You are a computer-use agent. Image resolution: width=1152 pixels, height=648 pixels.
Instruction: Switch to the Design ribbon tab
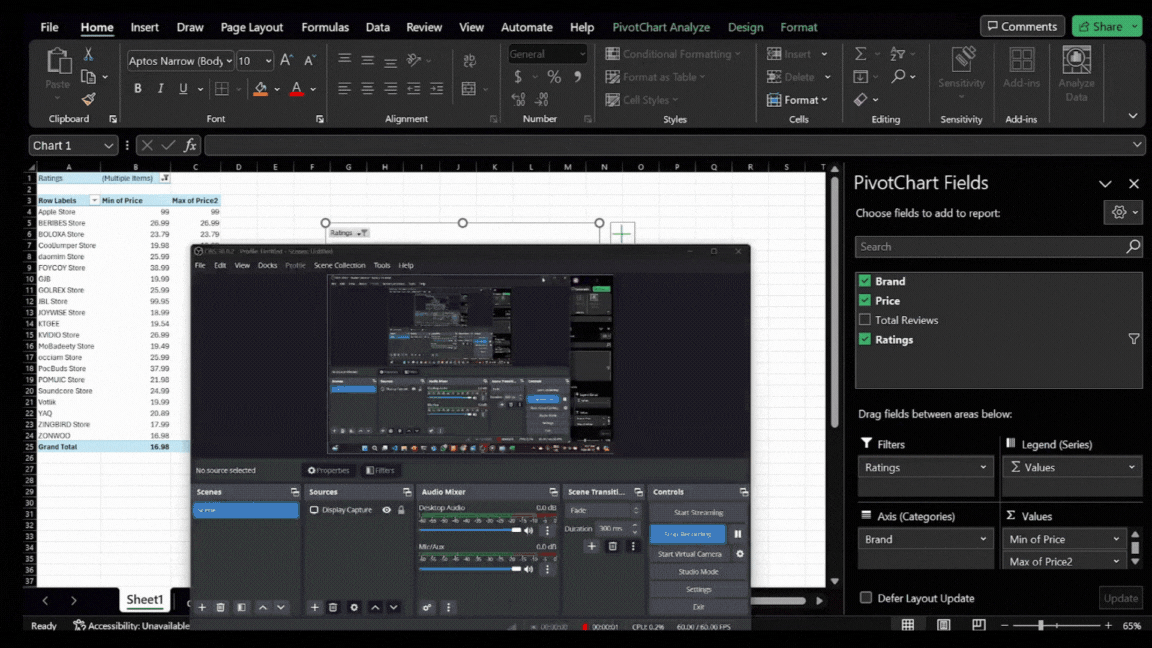[745, 27]
